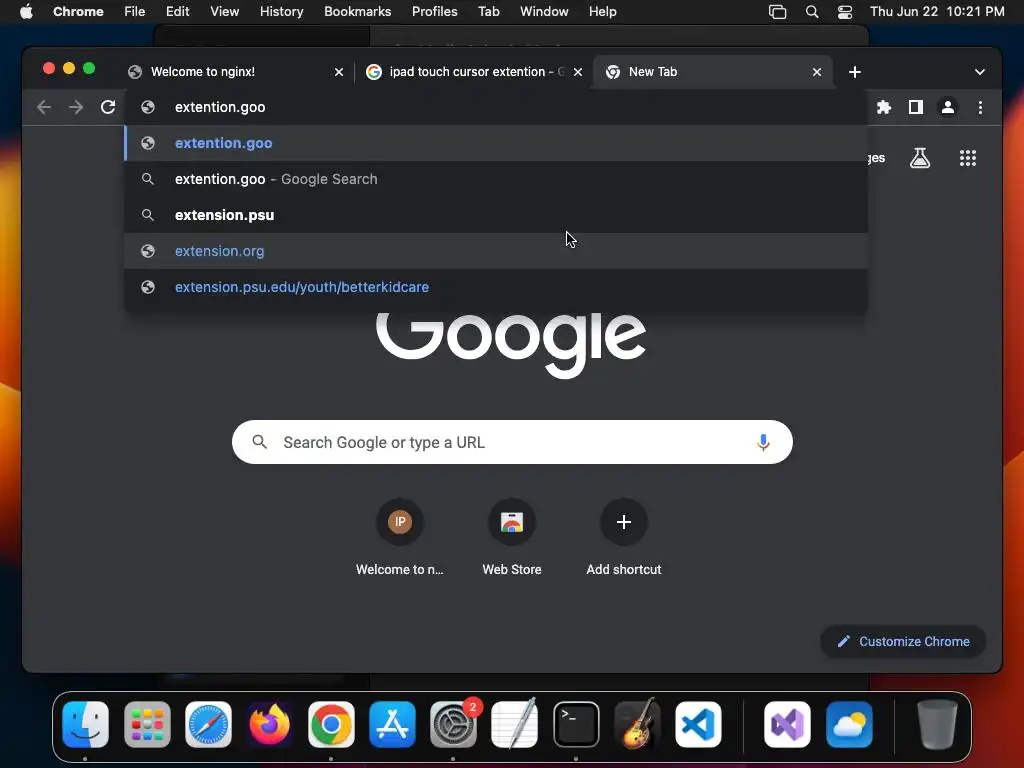Open the File menu
Screen dimensions: 1024x768
pyautogui.click(x=135, y=12)
